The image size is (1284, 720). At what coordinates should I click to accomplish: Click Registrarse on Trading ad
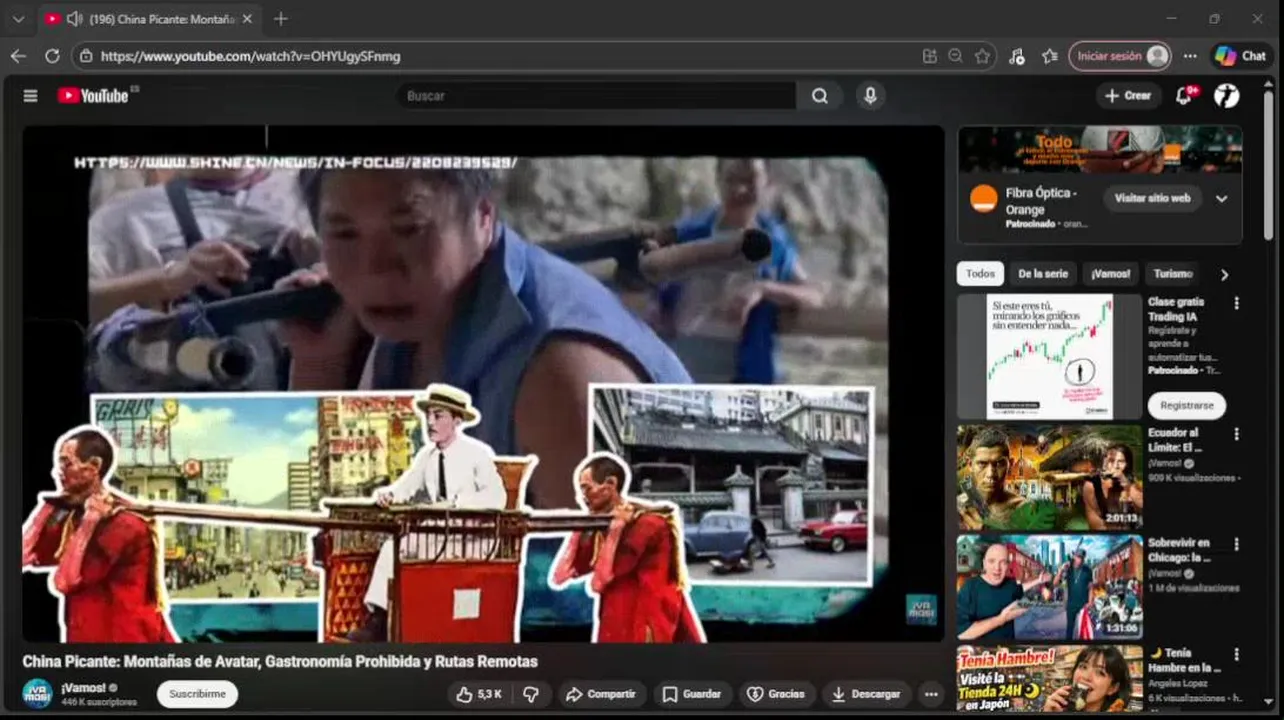click(1186, 406)
